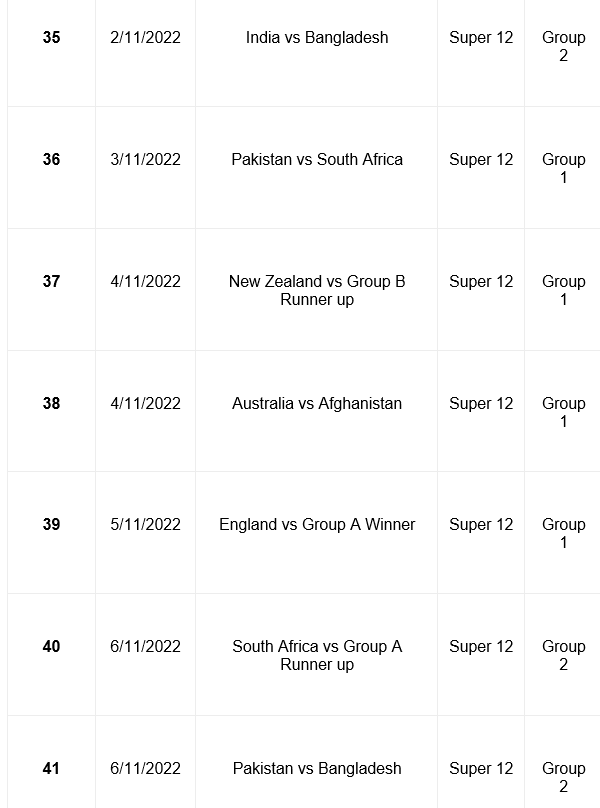This screenshot has height=808, width=600.
Task: Click Group 1 cell for Australia match
Action: pyautogui.click(x=563, y=412)
